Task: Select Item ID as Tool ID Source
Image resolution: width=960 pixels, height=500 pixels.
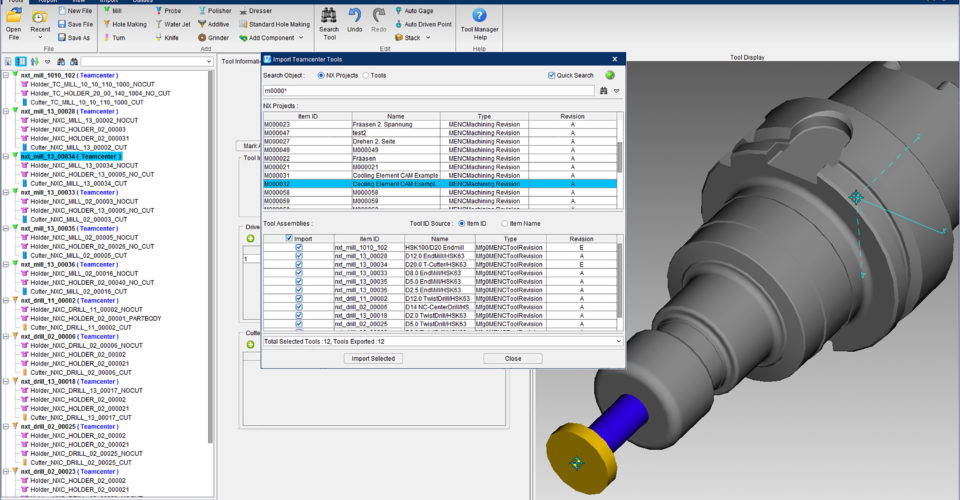Action: click(462, 223)
